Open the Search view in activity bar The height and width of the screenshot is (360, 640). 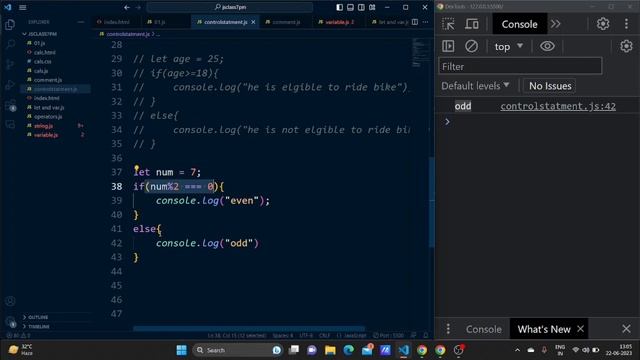pos(10,44)
